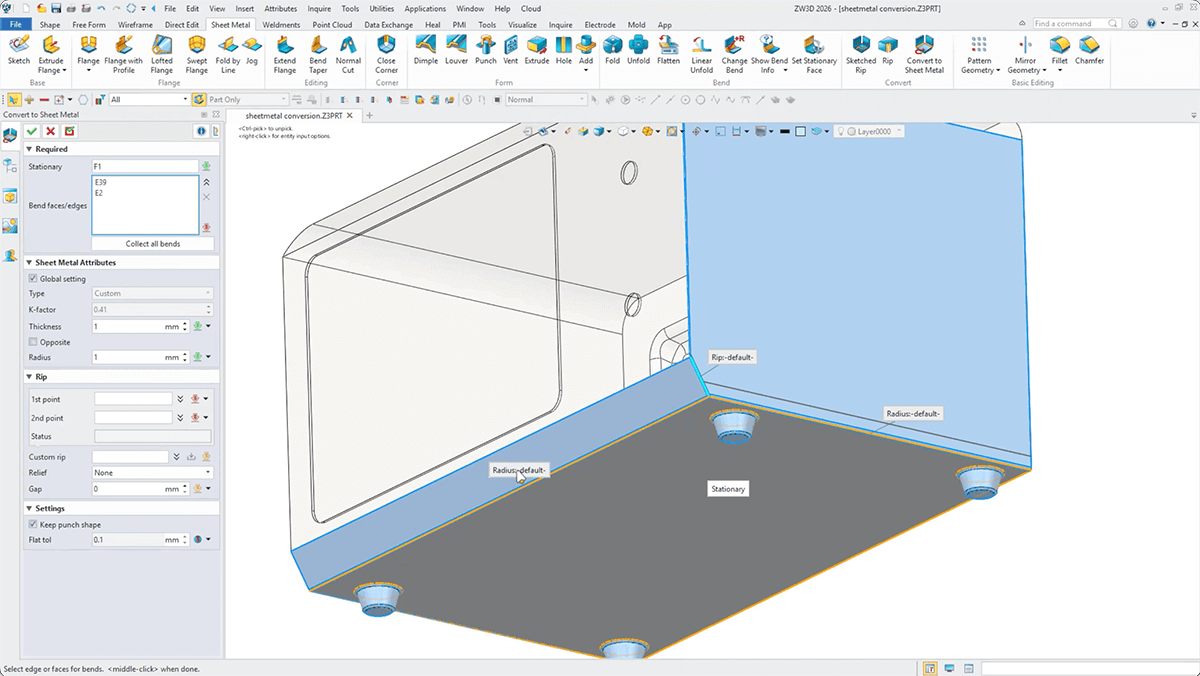Click the Collect all bends button
Screen dimensions: 1200x676
tap(152, 244)
